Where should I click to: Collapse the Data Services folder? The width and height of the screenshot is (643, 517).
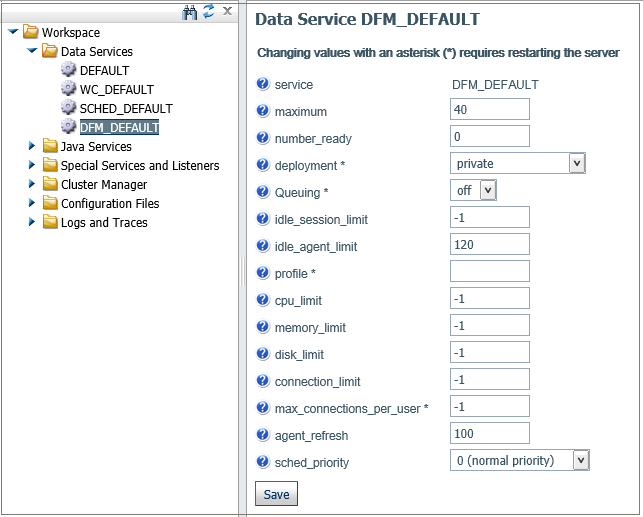32,51
